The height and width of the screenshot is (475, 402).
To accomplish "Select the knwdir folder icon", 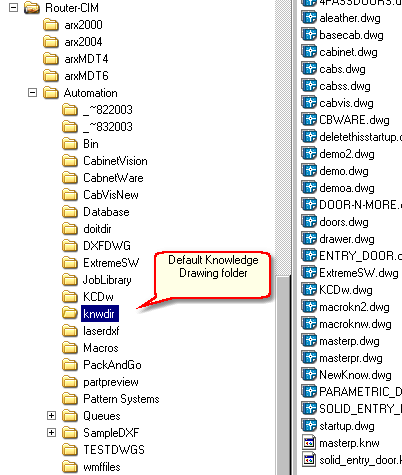I will tap(70, 313).
